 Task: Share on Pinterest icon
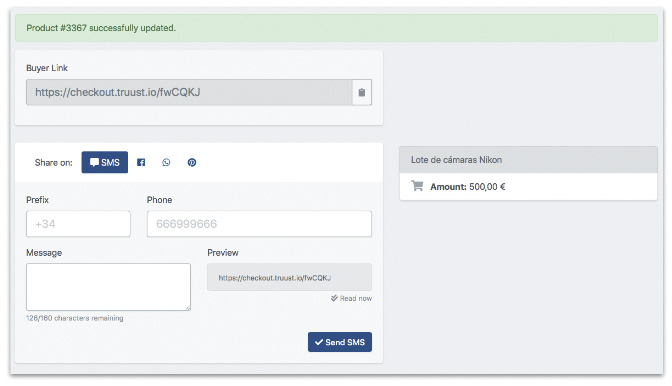192,162
